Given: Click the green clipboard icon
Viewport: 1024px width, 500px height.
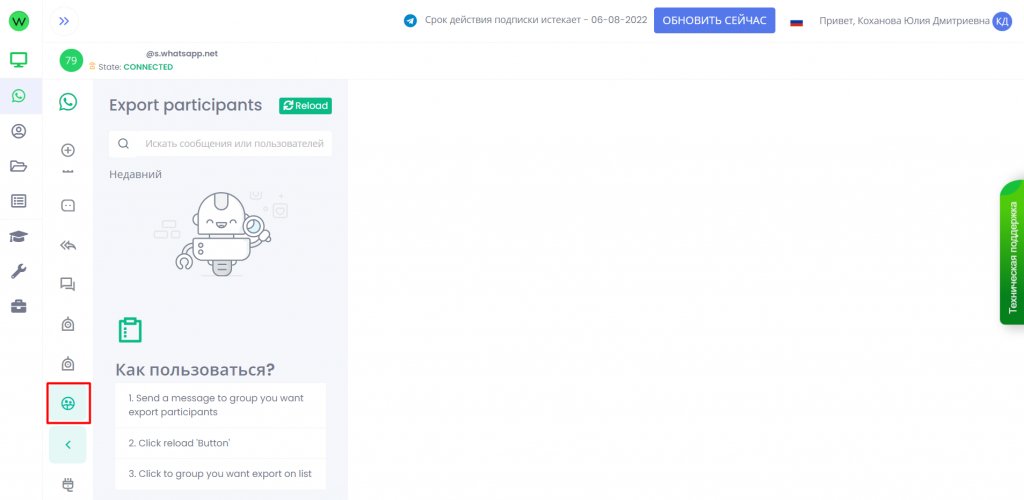Looking at the screenshot, I should (x=130, y=330).
